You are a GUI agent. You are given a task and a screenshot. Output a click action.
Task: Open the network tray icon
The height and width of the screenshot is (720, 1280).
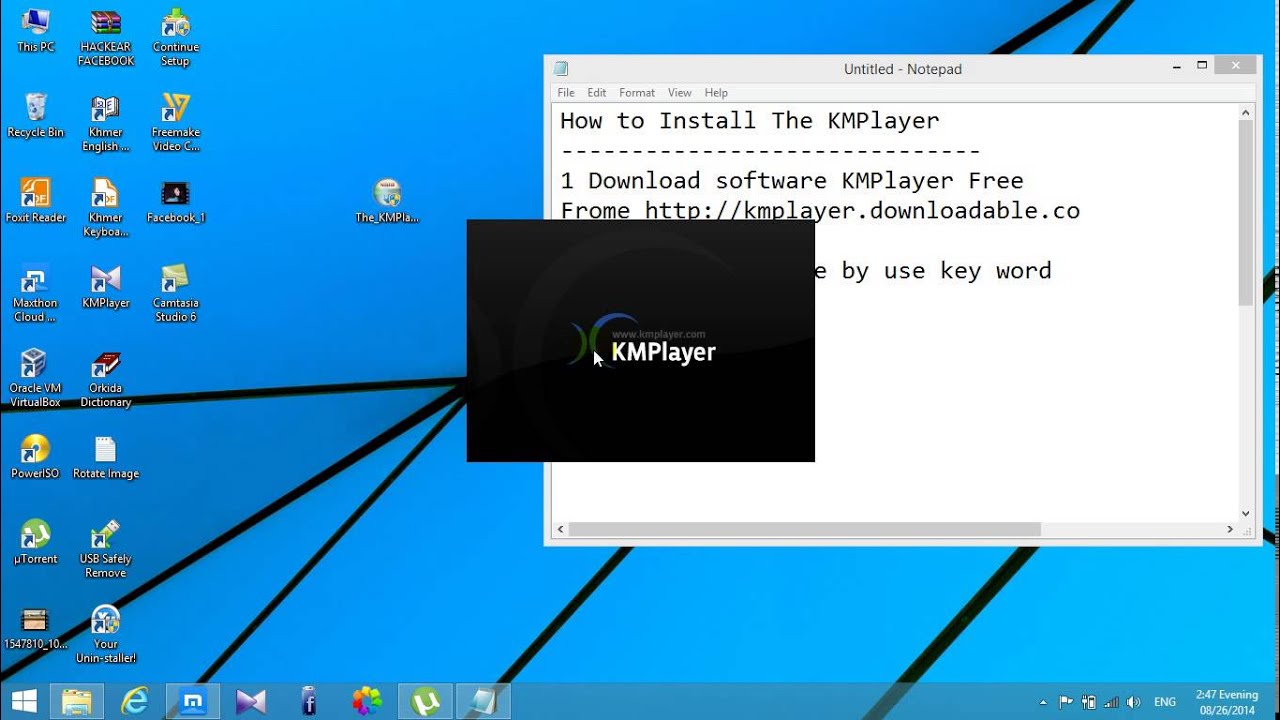pyautogui.click(x=1112, y=702)
